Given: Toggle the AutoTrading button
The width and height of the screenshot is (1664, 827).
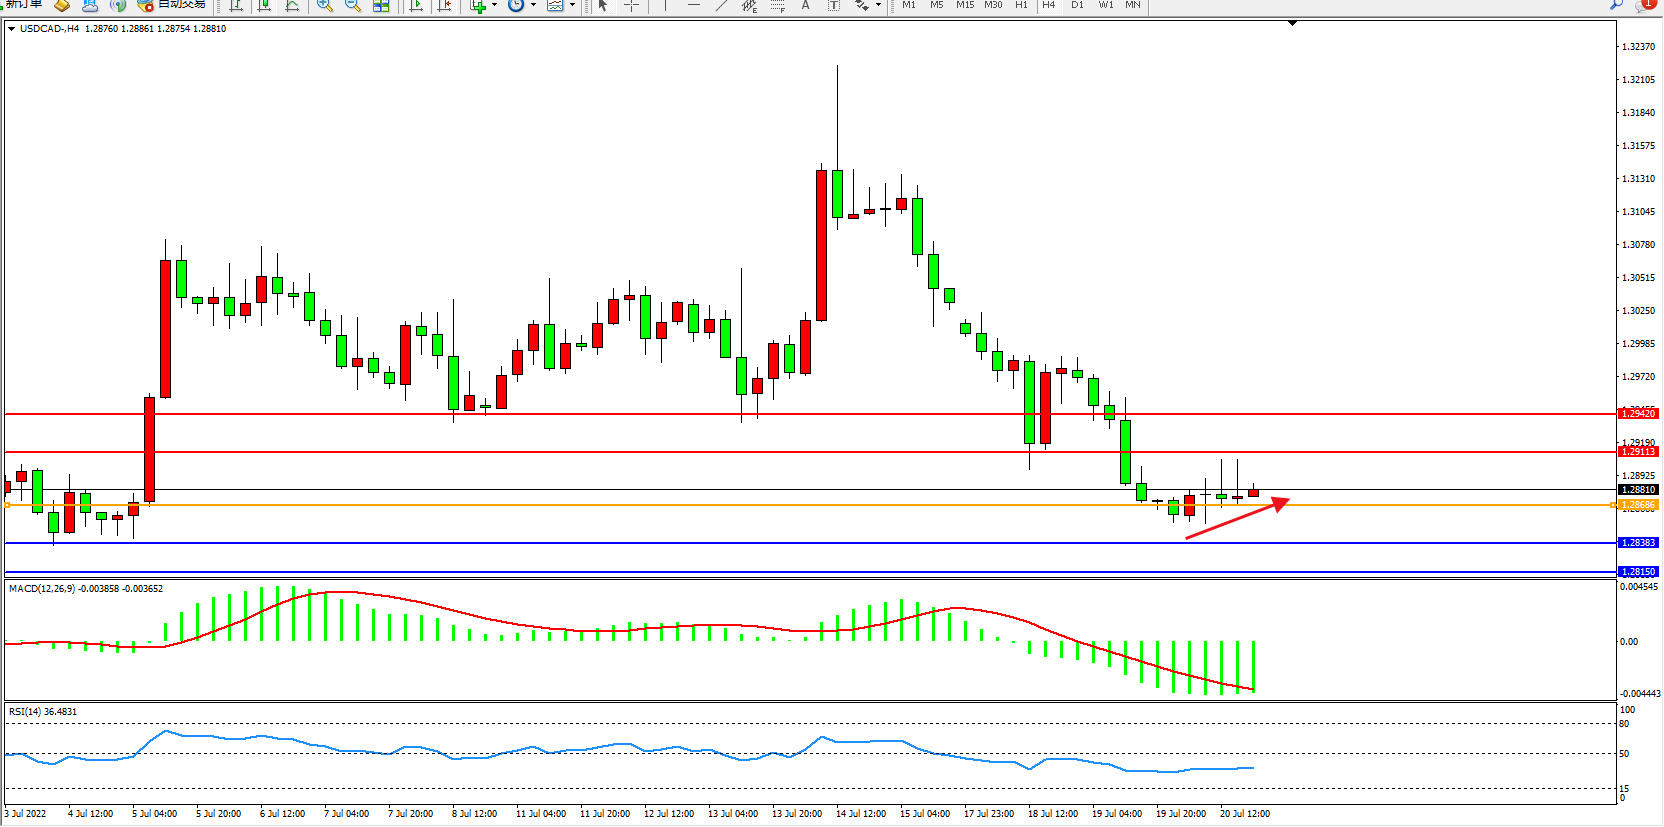Looking at the screenshot, I should click(172, 4).
